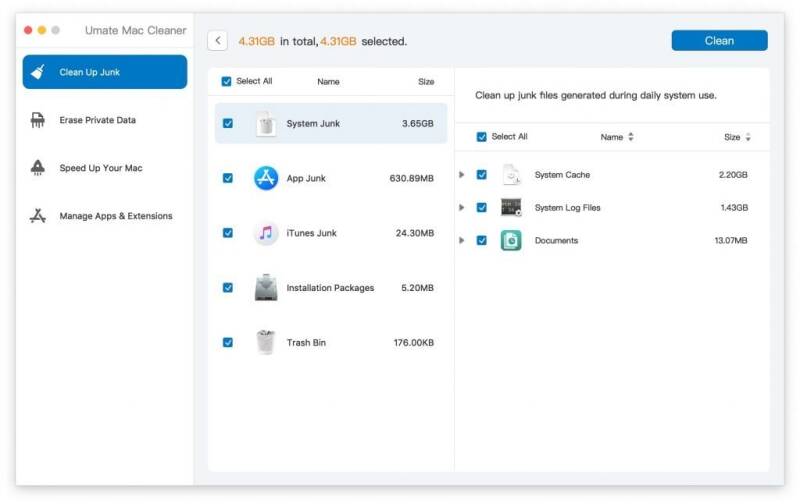Sort details list by Size arrows
The width and height of the screenshot is (800, 504).
748,137
